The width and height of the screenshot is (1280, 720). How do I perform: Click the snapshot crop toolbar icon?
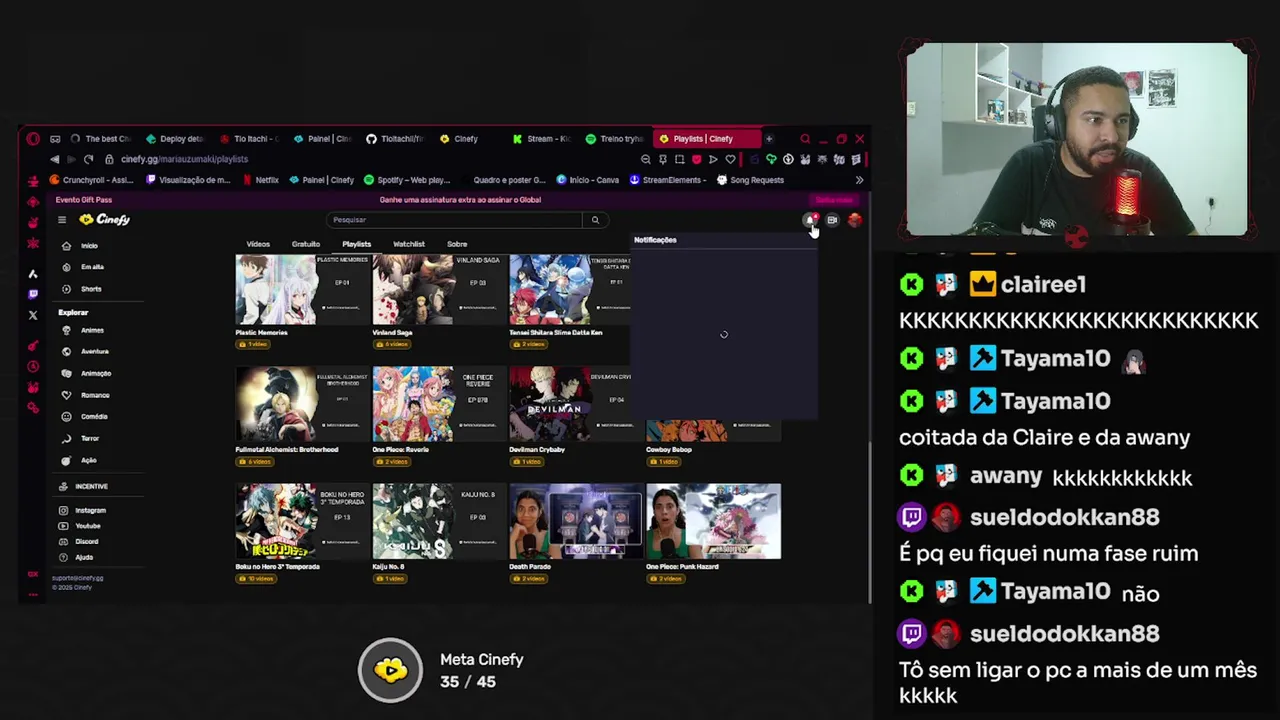click(679, 159)
